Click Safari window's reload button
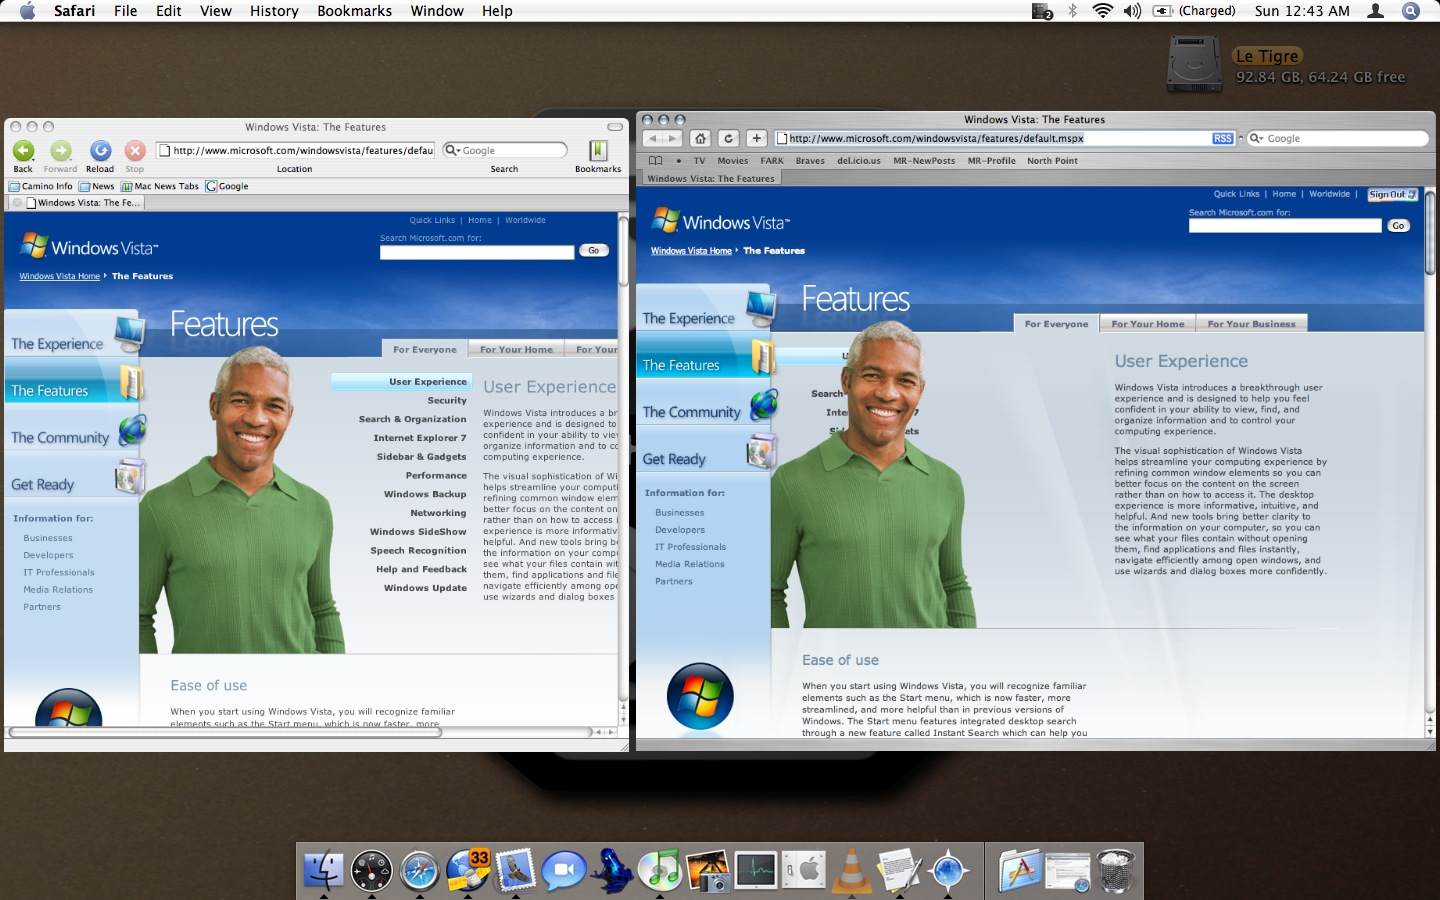 (729, 138)
